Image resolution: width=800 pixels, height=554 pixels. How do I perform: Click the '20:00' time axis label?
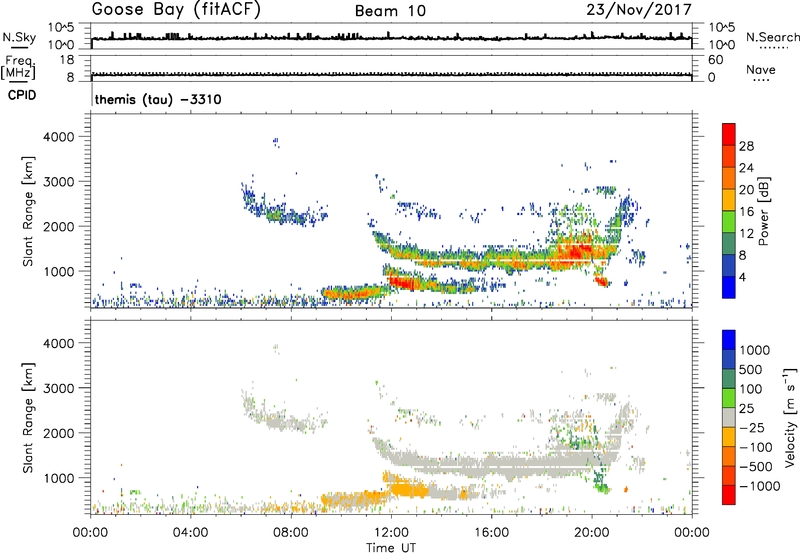(x=592, y=533)
